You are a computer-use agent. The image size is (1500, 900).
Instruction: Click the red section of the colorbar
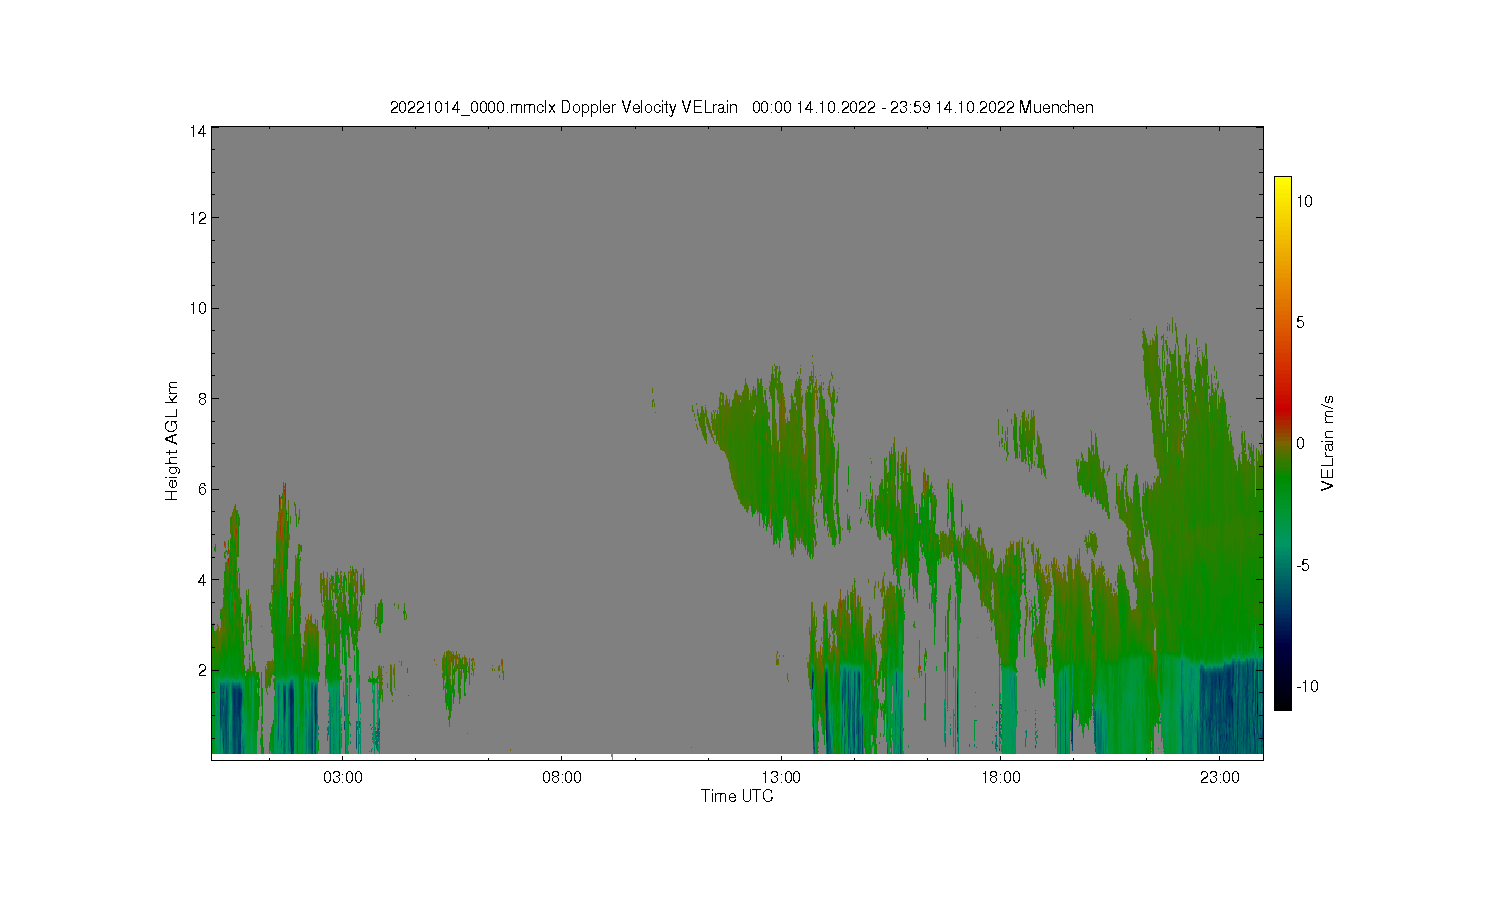[1282, 405]
